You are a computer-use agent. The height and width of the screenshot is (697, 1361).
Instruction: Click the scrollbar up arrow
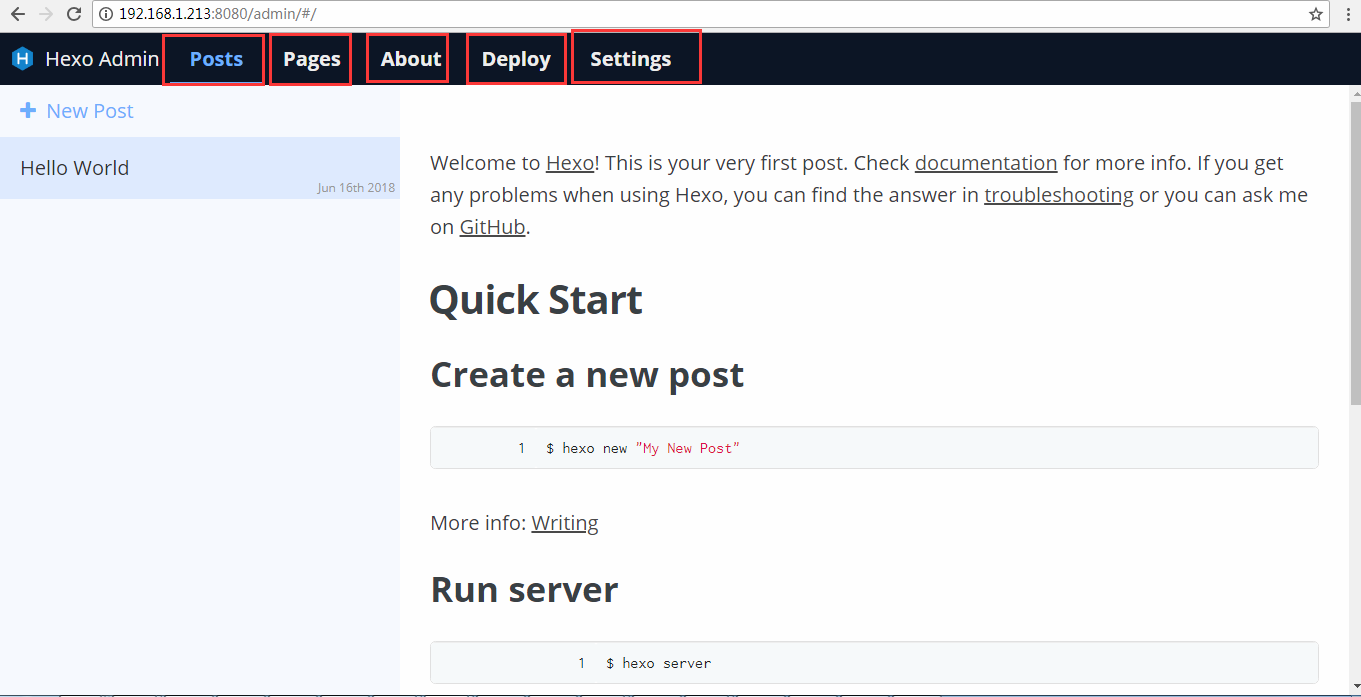pyautogui.click(x=1355, y=93)
